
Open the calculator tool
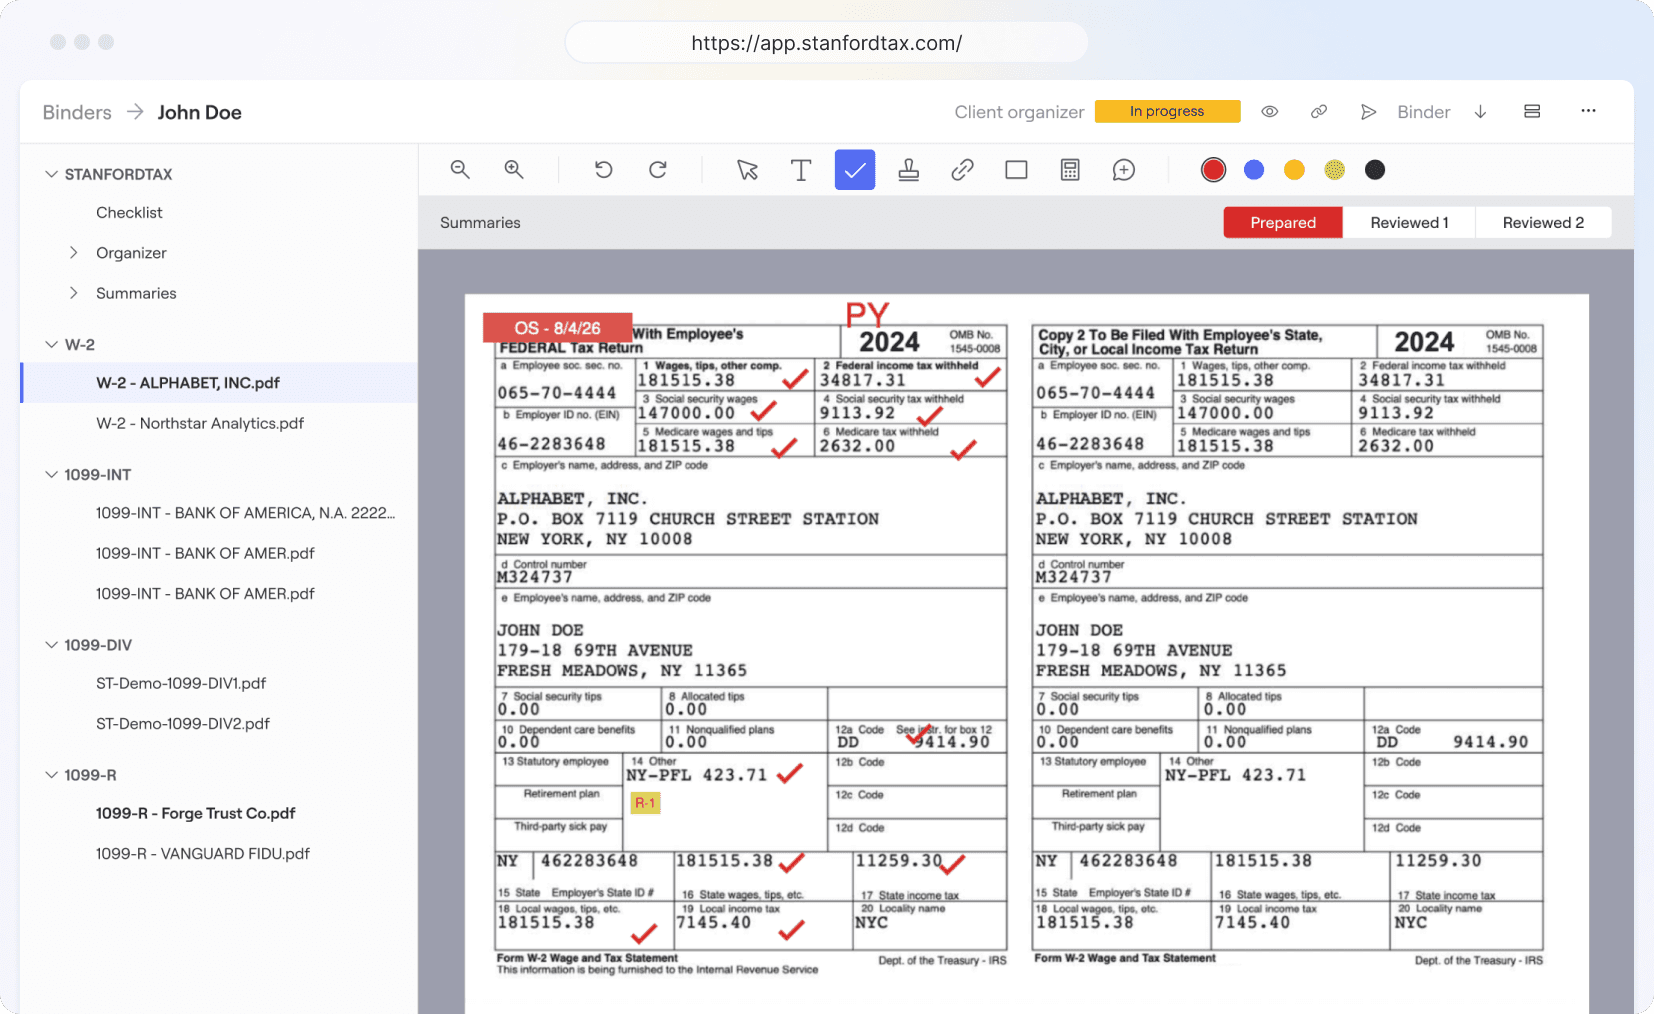(1070, 170)
